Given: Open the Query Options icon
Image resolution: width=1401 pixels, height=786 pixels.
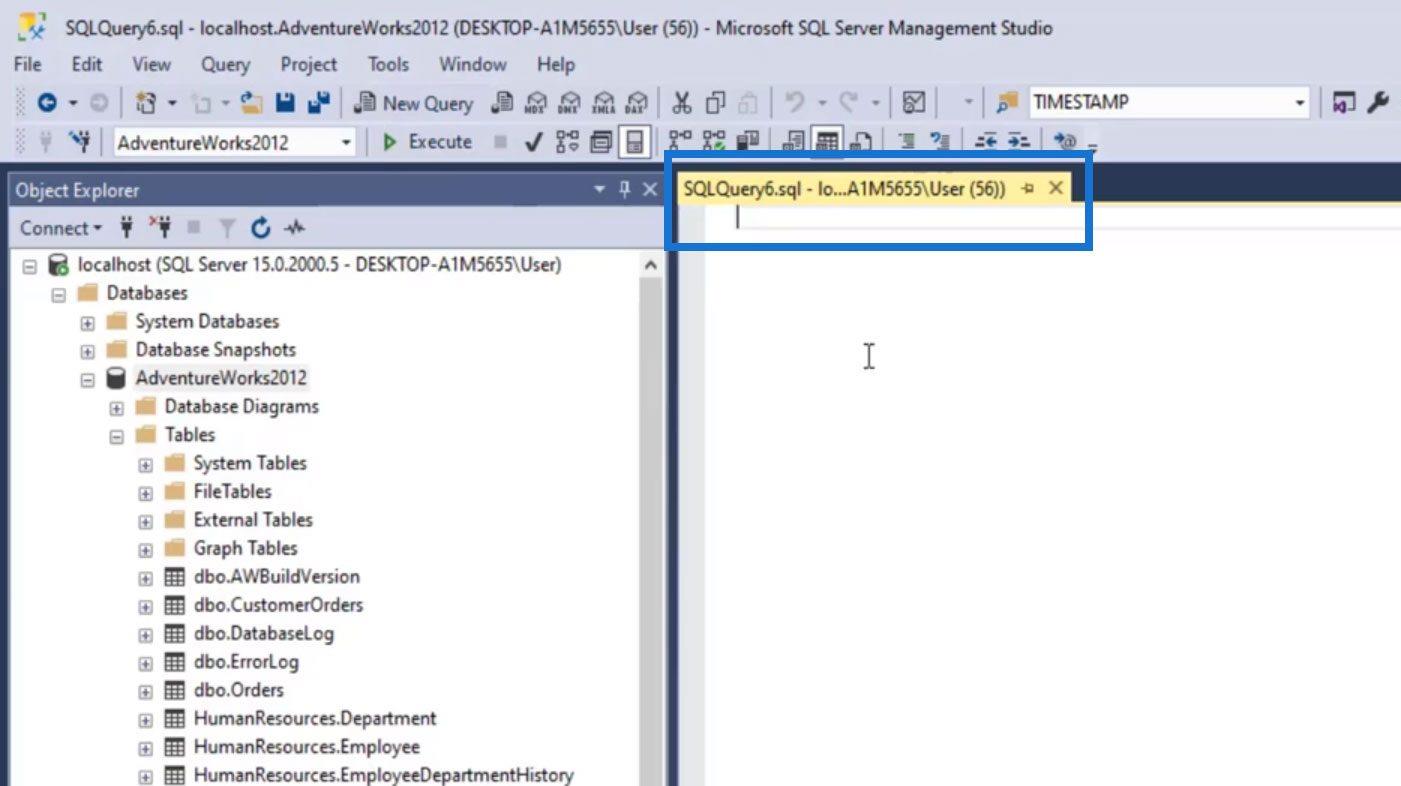Looking at the screenshot, I should tap(600, 142).
